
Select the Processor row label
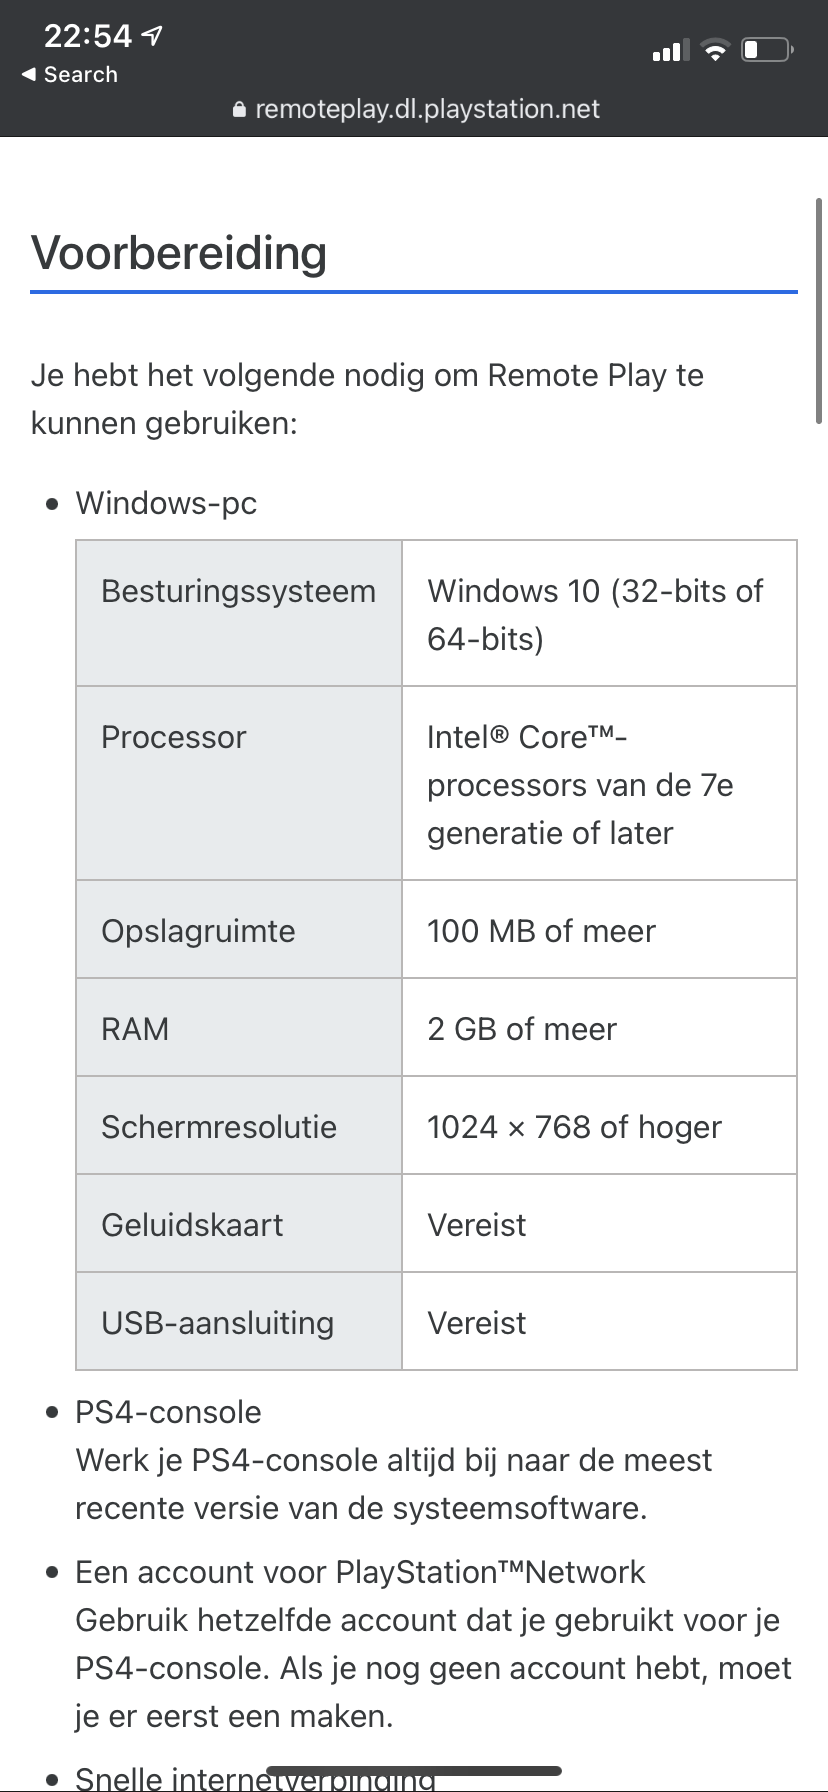coord(174,737)
